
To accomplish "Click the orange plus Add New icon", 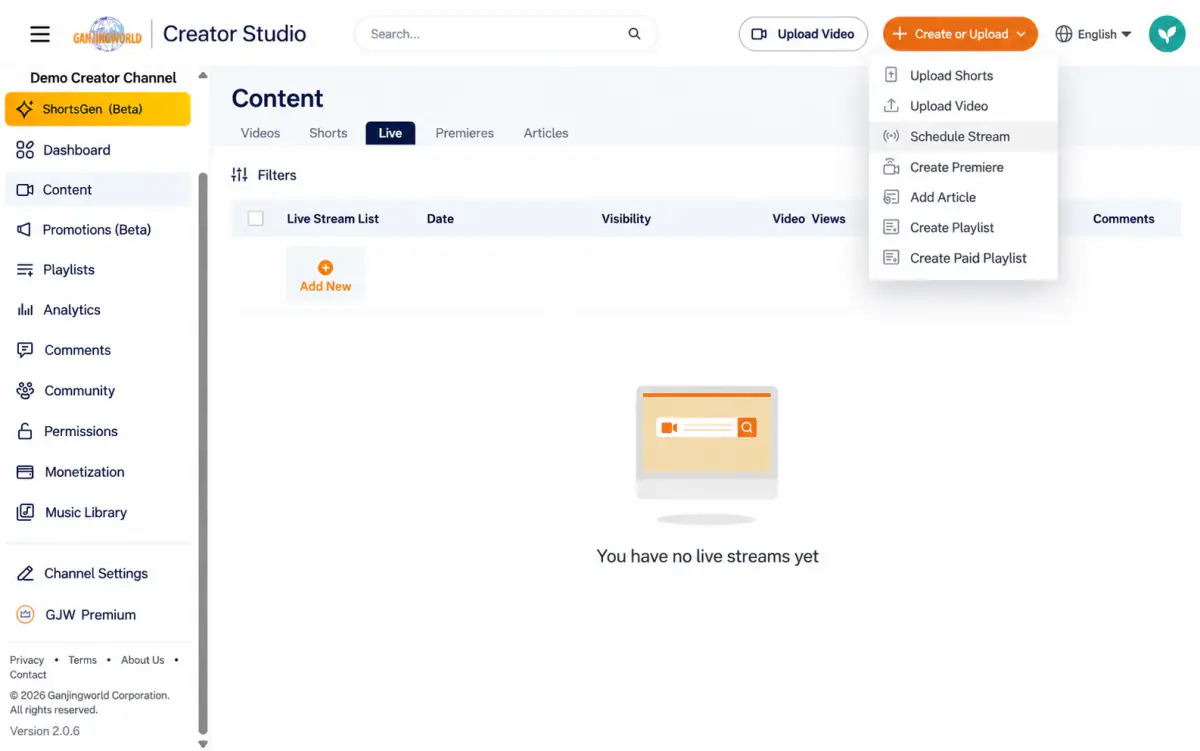I will pyautogui.click(x=325, y=268).
